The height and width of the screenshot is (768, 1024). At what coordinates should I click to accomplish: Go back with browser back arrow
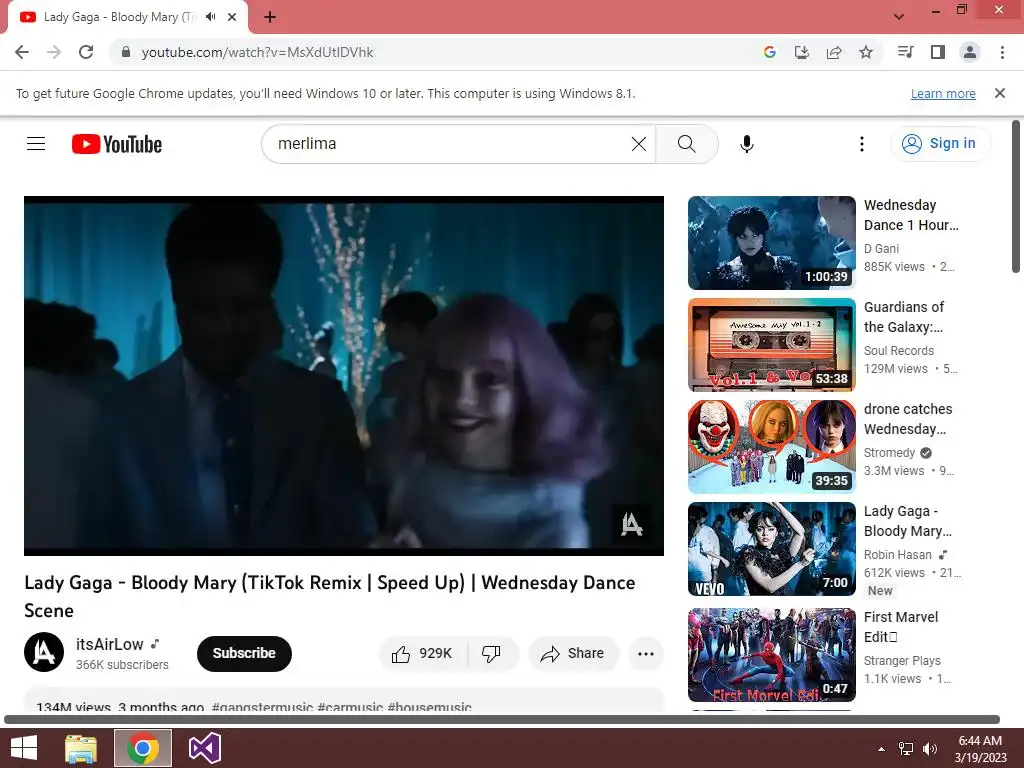coord(22,52)
